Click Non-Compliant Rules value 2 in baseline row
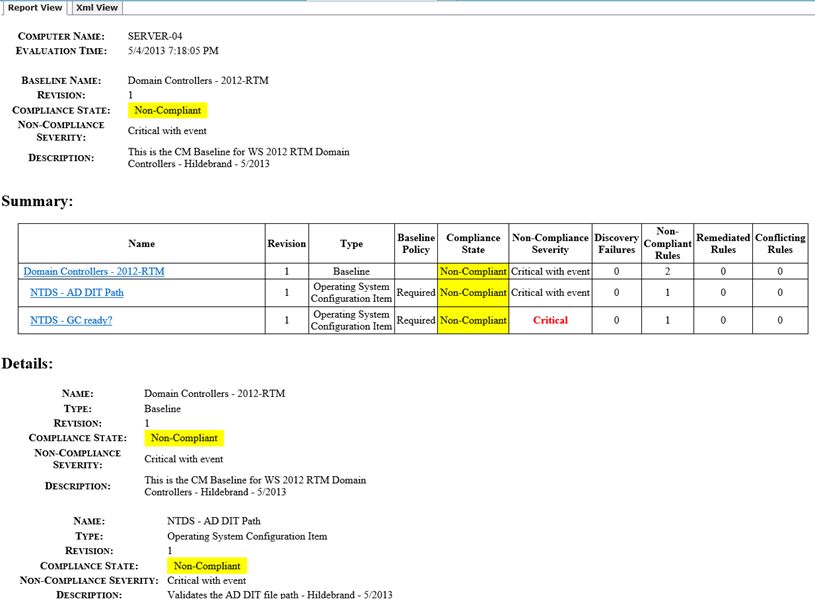The image size is (815, 599). tap(667, 271)
